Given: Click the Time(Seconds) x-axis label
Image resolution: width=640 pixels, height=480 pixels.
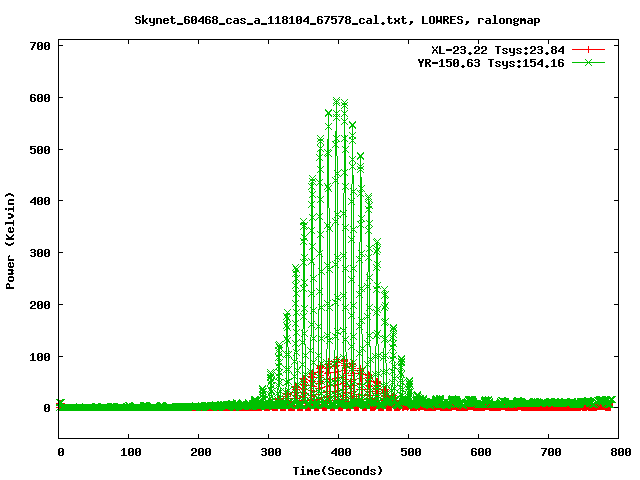Looking at the screenshot, I should point(338,471).
